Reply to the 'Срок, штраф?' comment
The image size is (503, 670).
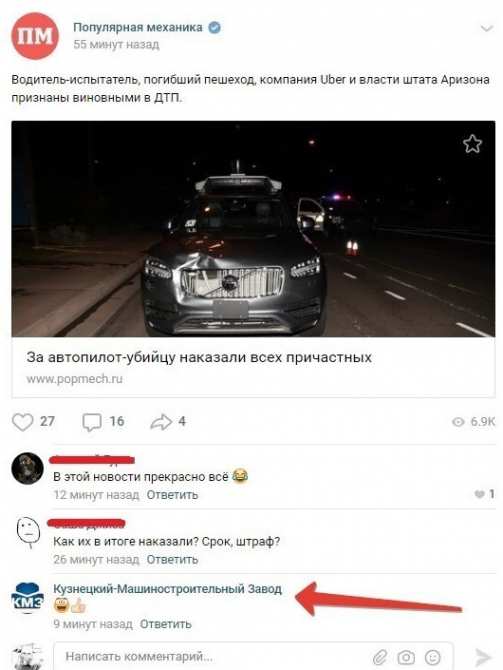tap(172, 559)
